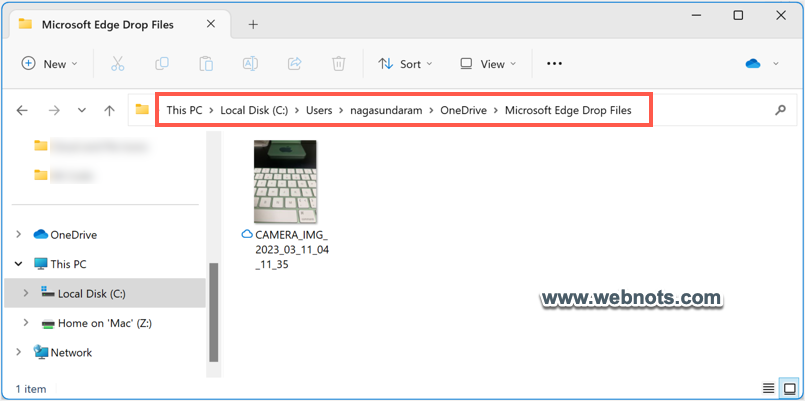Screen dimensions: 805x401
Task: Click the Paste clipboard icon
Action: (x=206, y=64)
